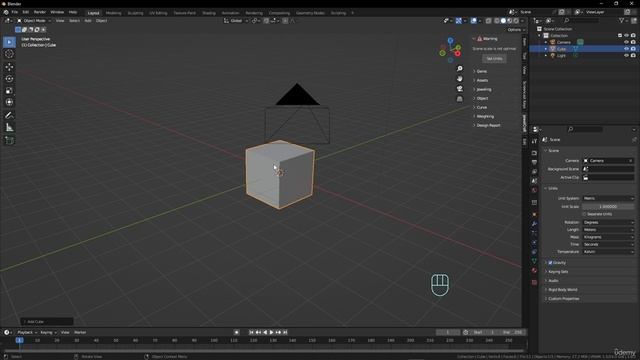Image resolution: width=640 pixels, height=360 pixels.
Task: Toggle visibility eye for Light row
Action: click(626, 55)
